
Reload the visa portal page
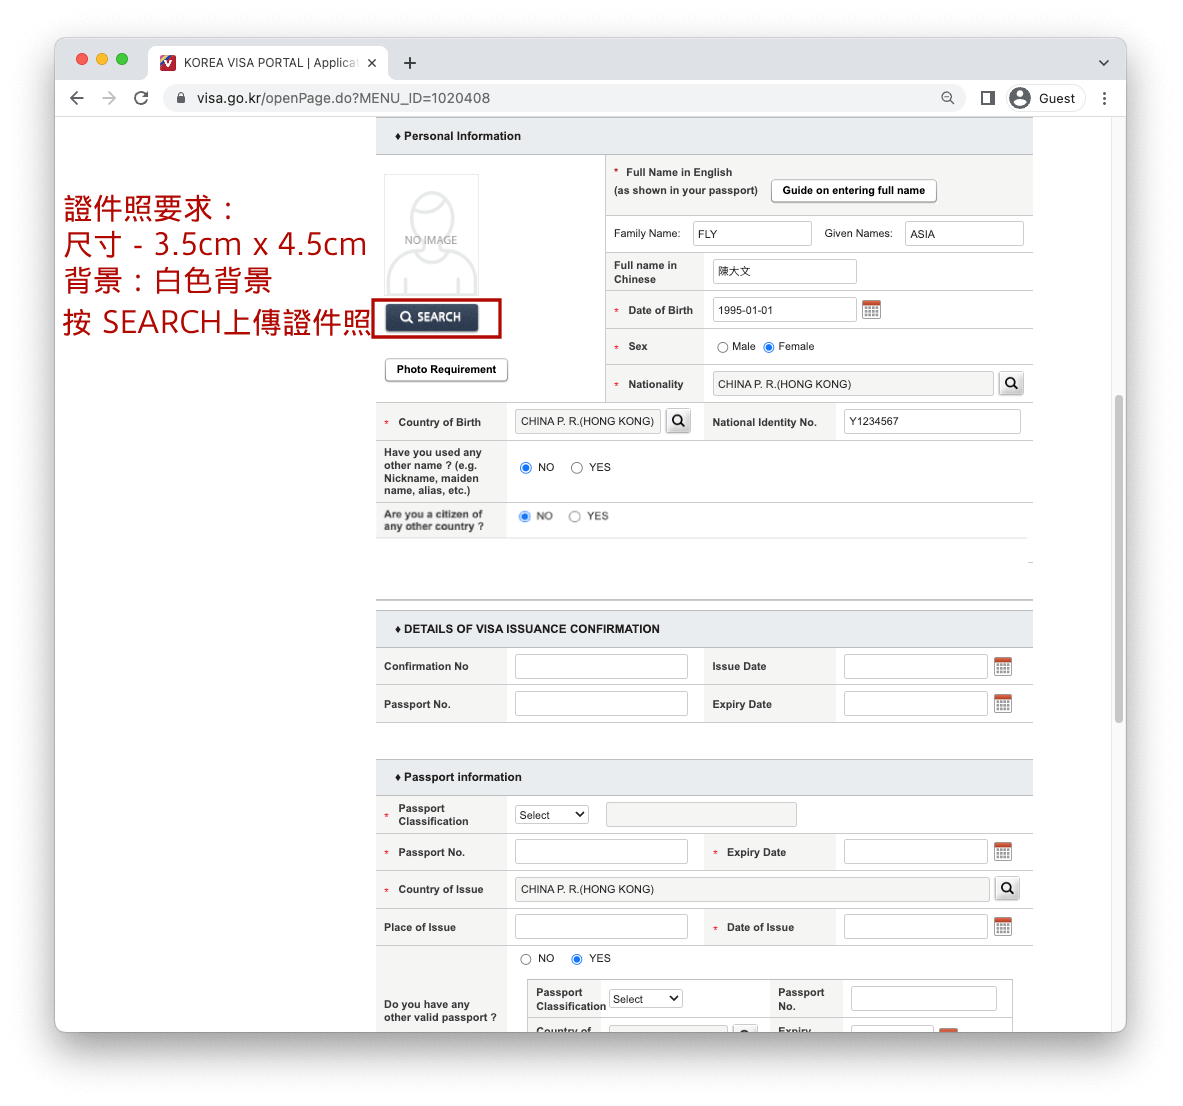click(x=141, y=98)
